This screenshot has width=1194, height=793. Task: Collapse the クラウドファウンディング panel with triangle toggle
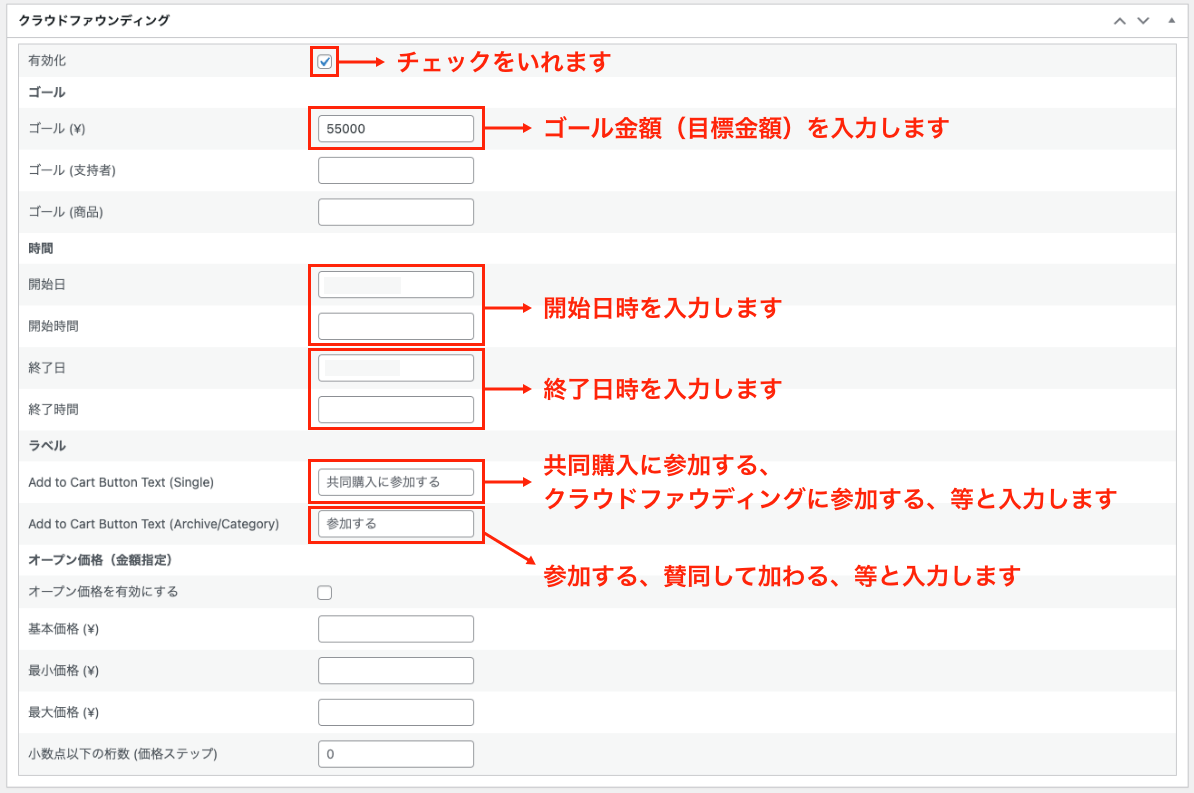pyautogui.click(x=1171, y=20)
